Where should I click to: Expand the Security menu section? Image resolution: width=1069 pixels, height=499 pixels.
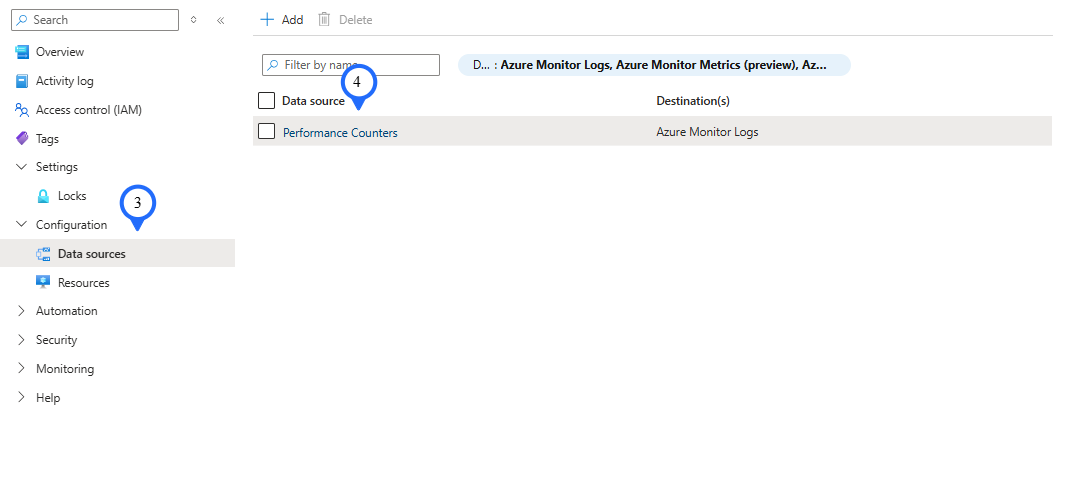click(x=22, y=340)
